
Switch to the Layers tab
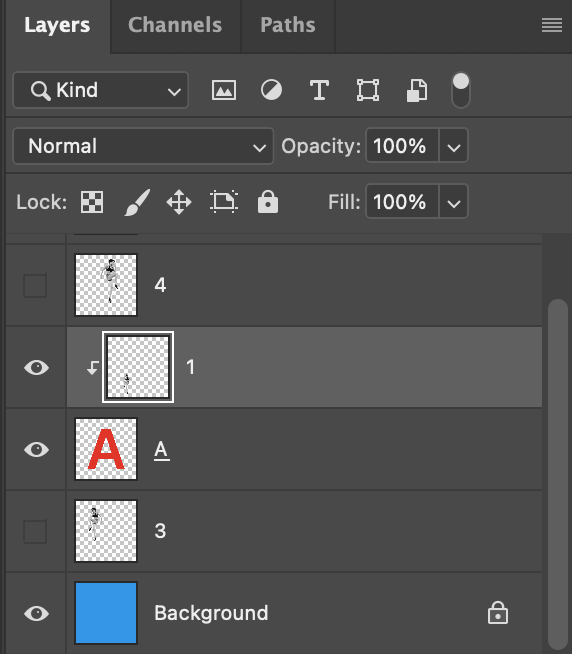57,25
